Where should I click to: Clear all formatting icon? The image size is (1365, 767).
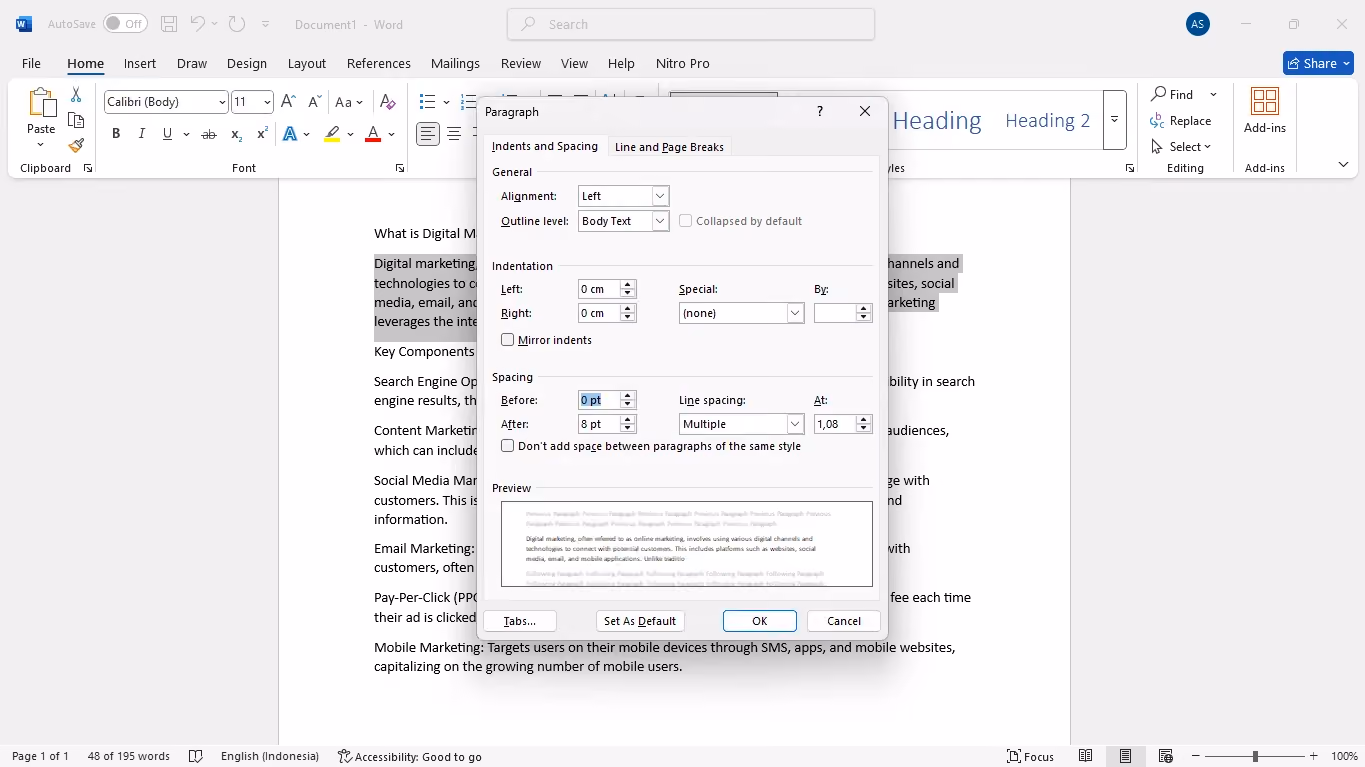(388, 102)
